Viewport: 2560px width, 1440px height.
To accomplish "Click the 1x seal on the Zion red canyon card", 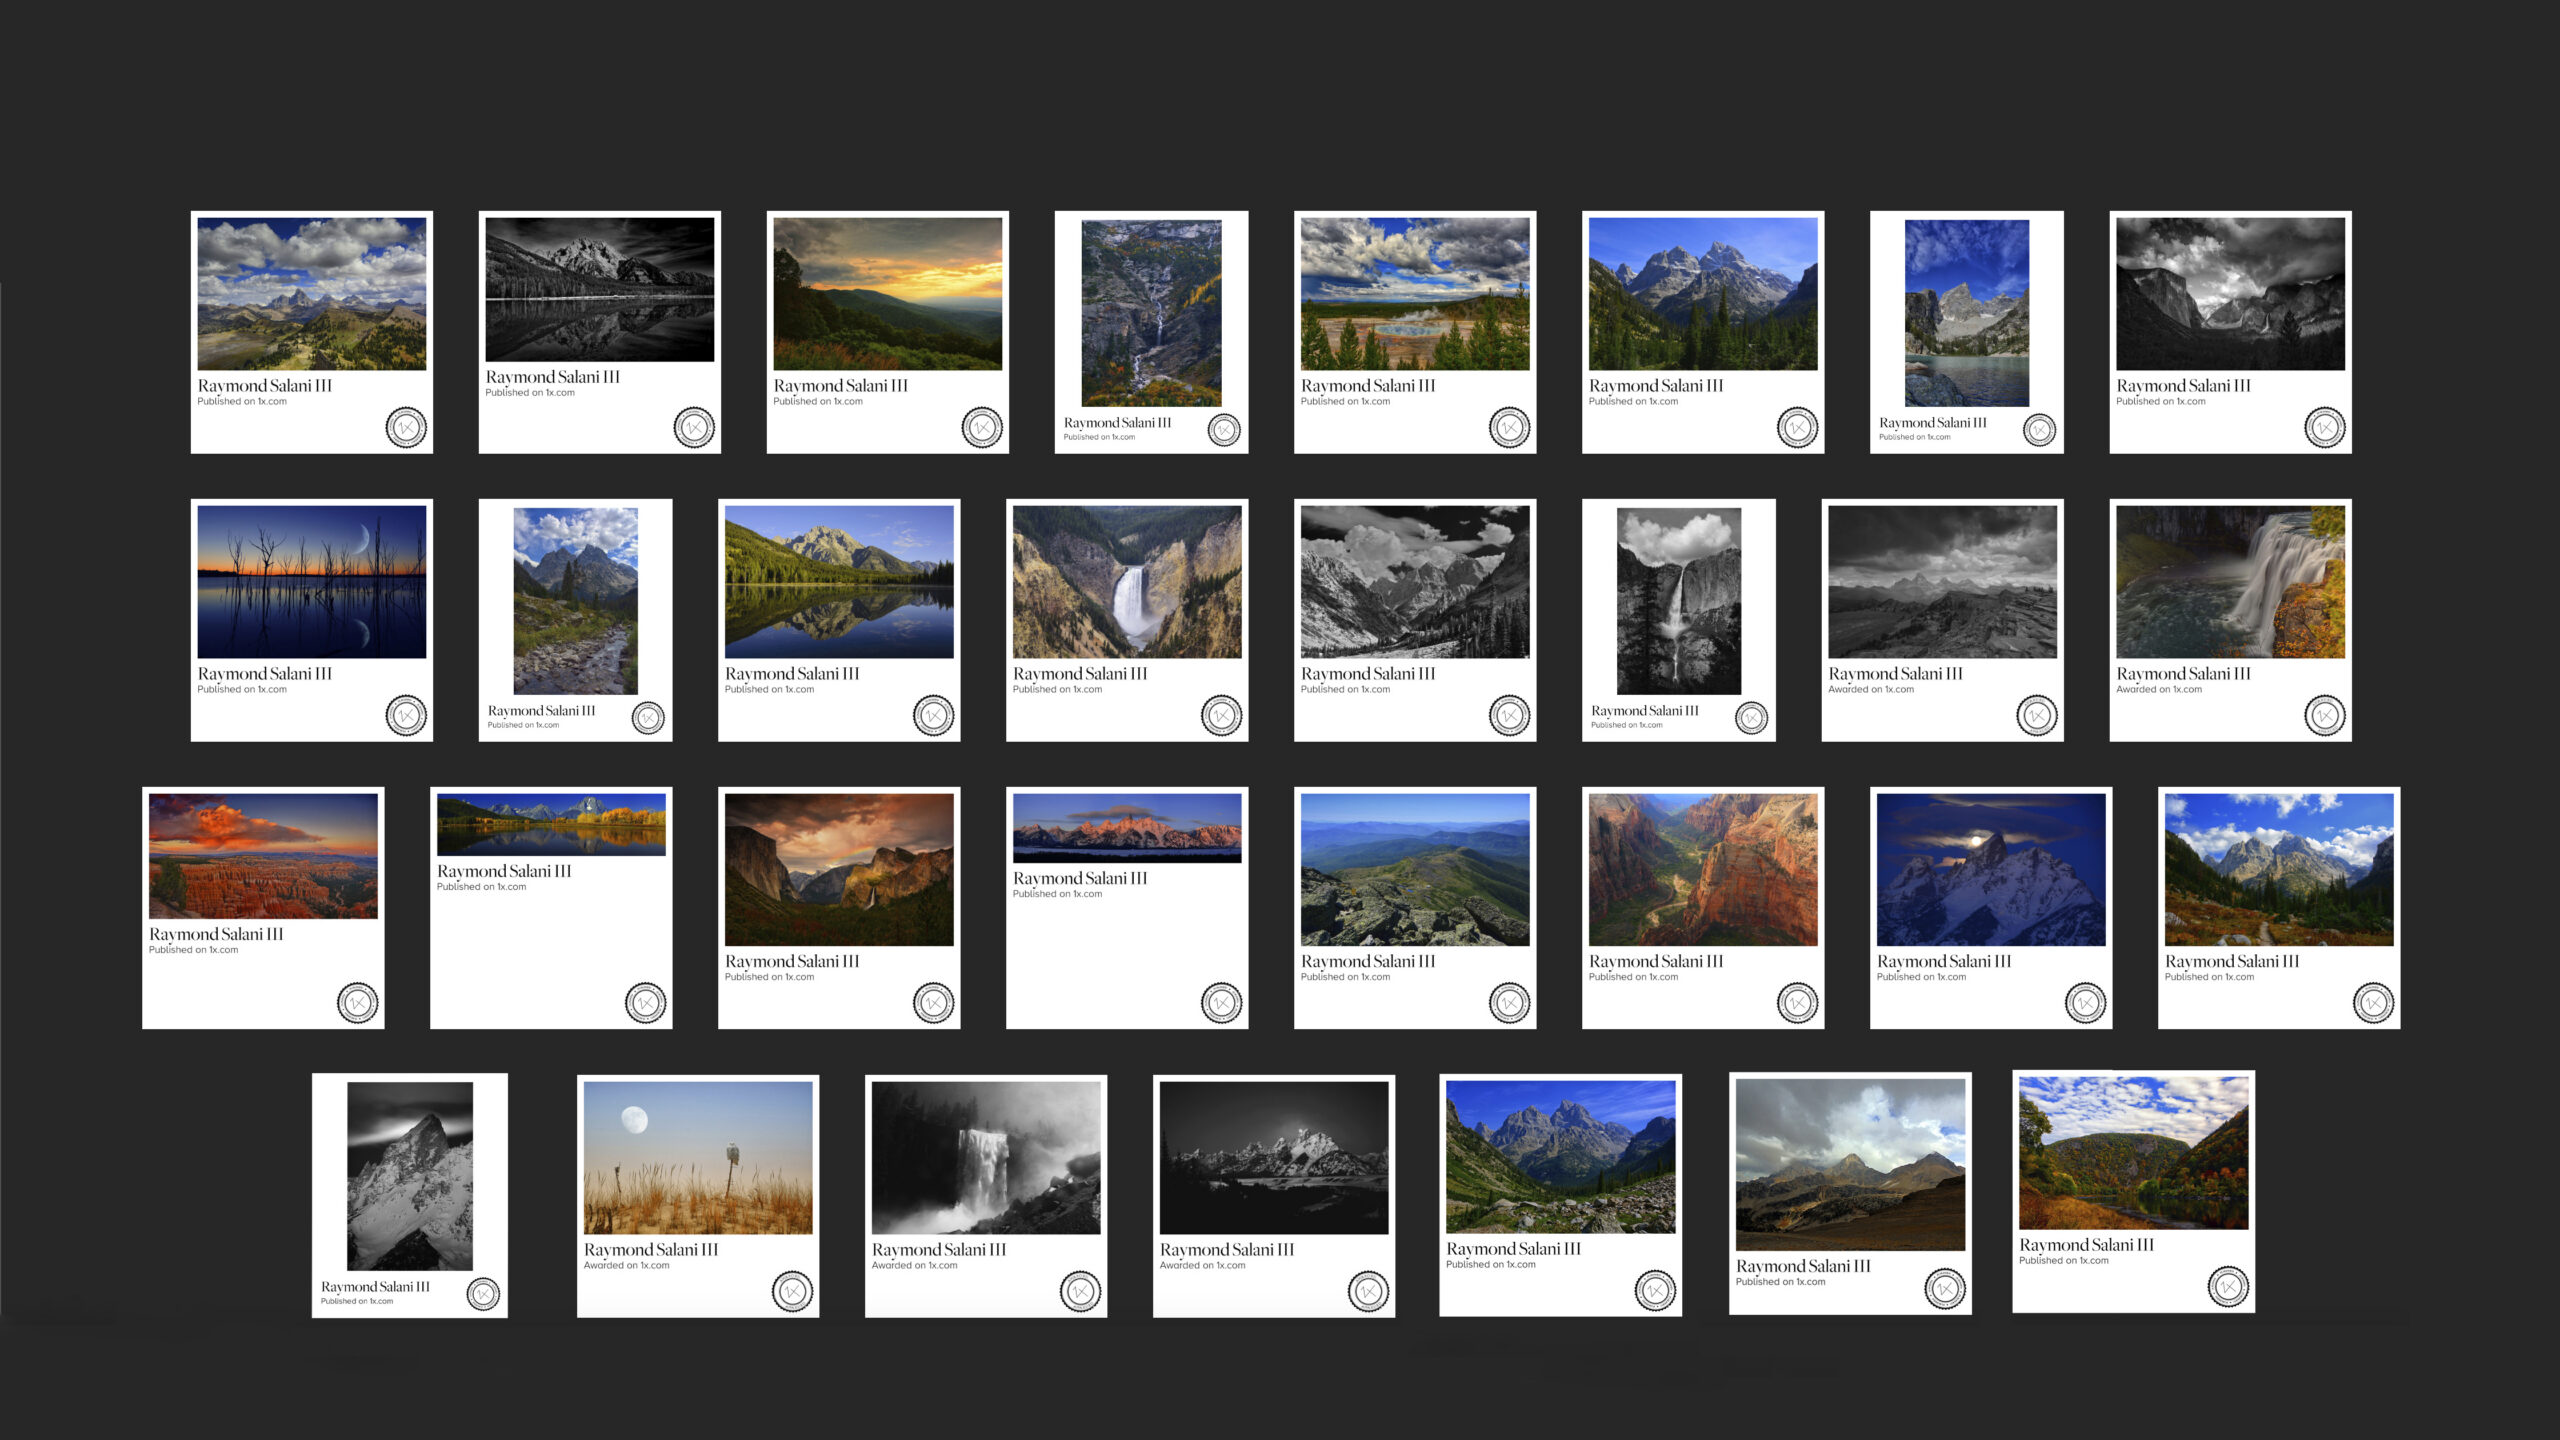I will point(1797,1003).
